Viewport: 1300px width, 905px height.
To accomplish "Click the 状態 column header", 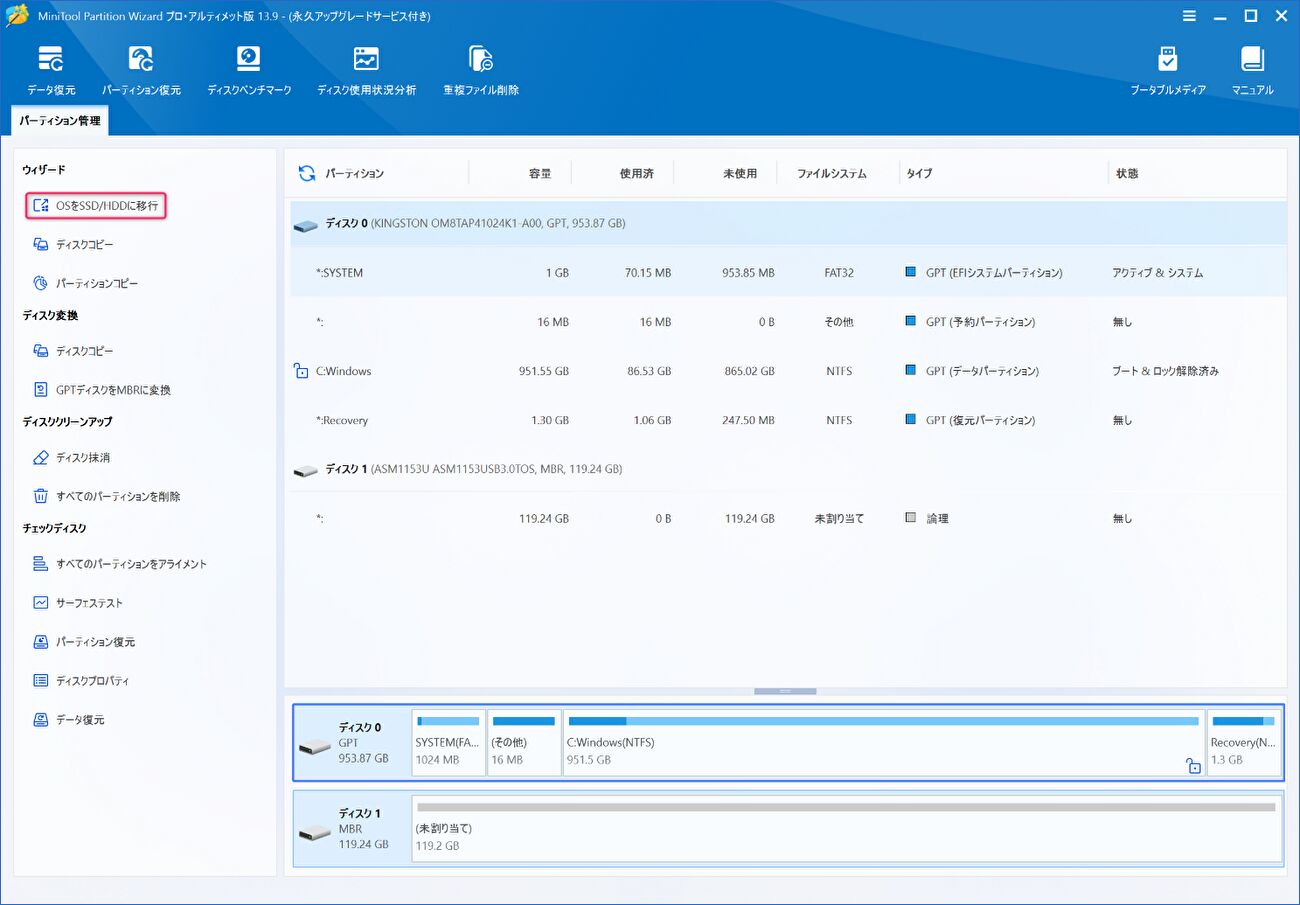I will click(x=1127, y=174).
